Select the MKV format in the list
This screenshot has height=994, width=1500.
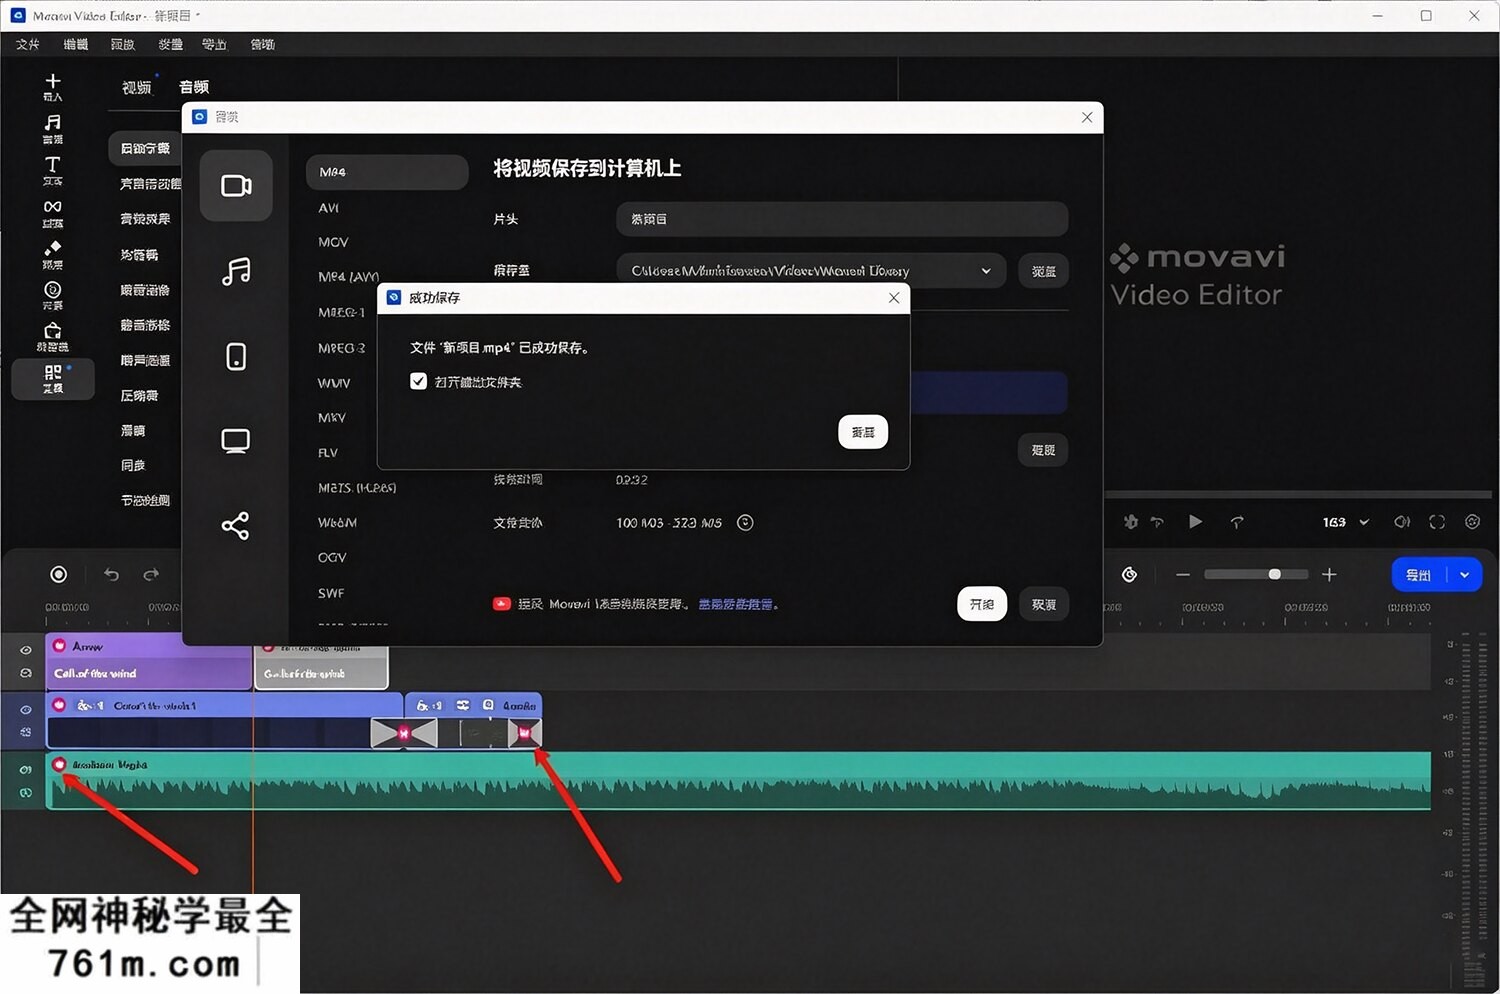[332, 418]
